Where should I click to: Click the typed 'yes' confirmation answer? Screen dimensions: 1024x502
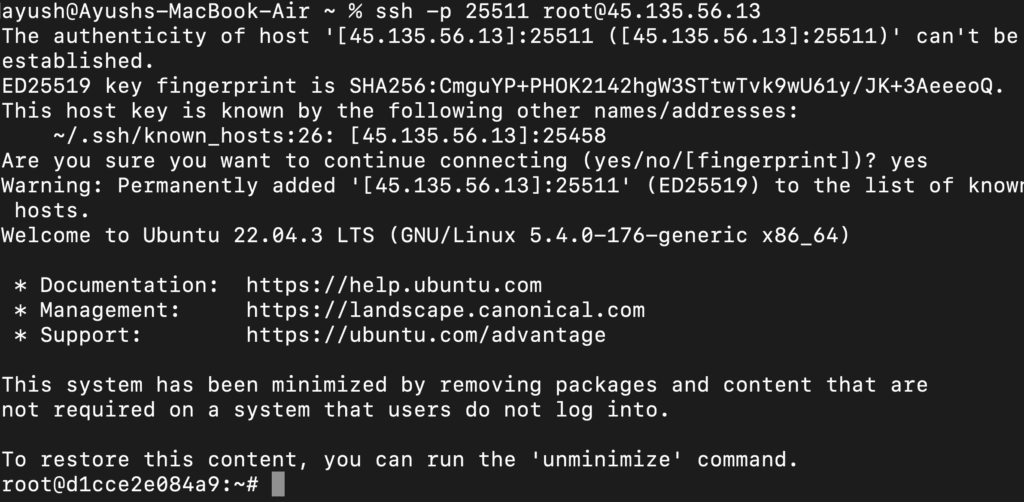click(x=909, y=161)
